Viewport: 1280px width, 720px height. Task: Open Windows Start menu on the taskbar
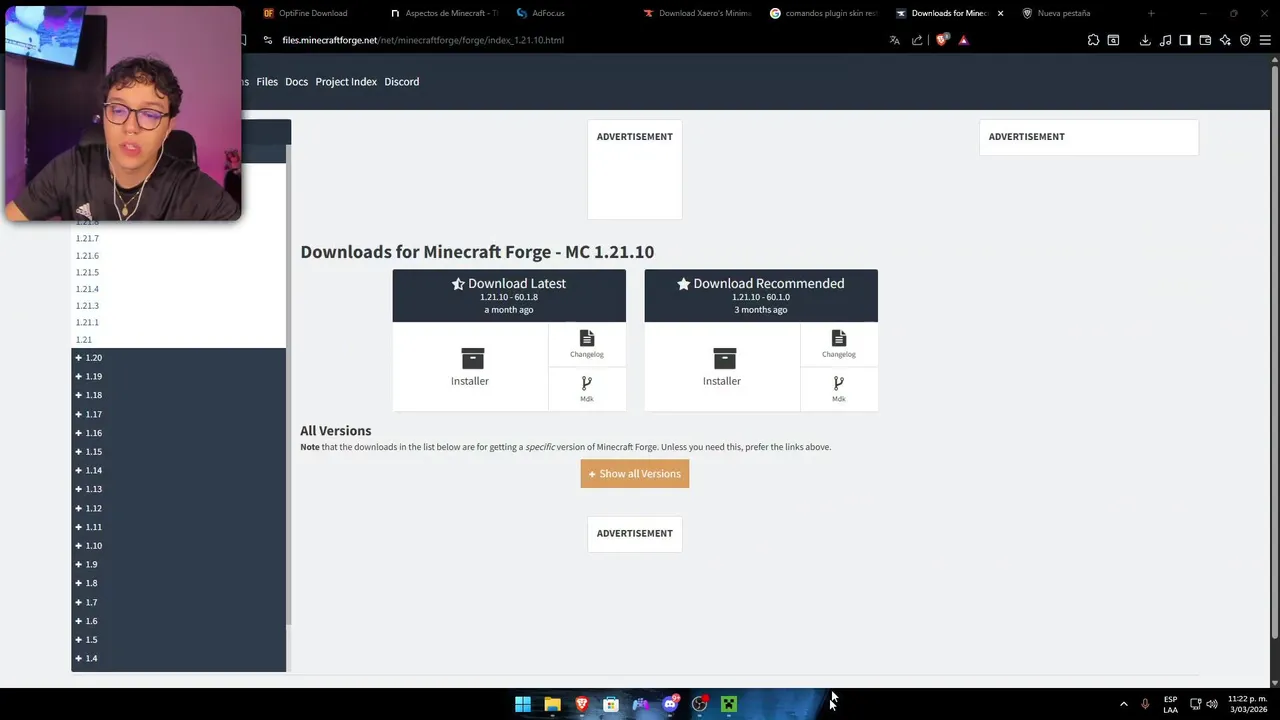pos(523,704)
